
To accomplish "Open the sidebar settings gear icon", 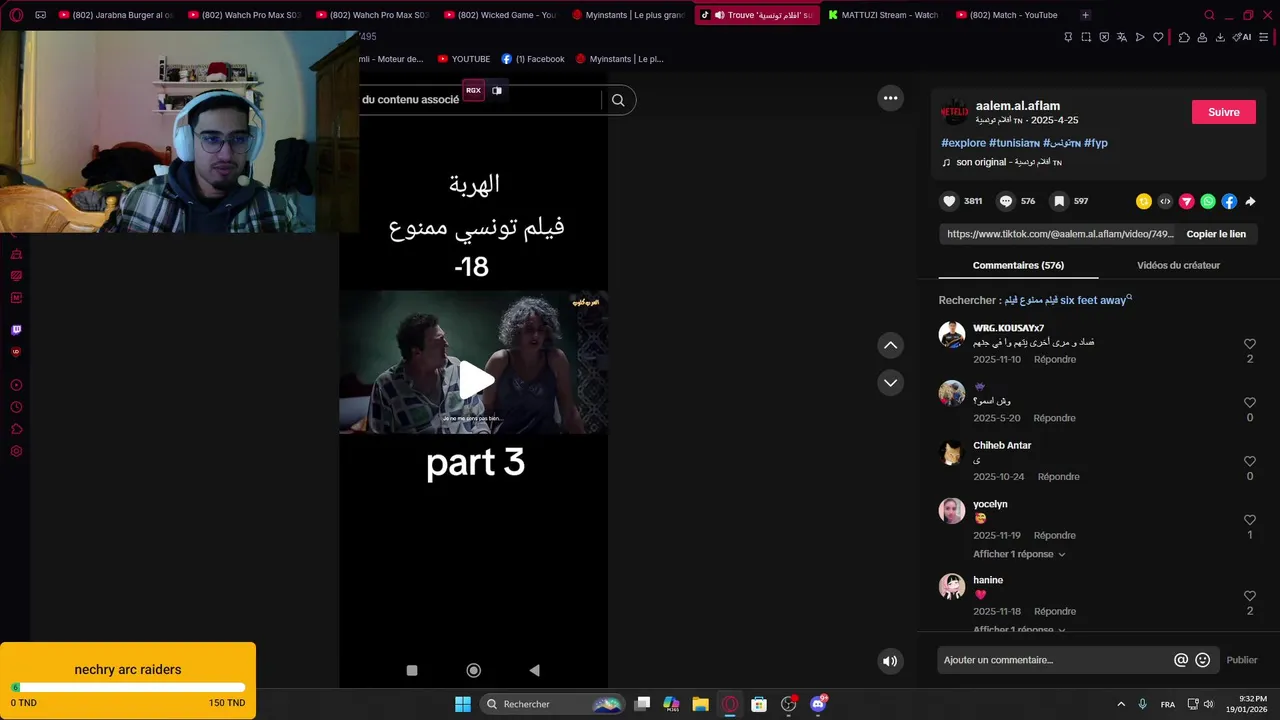I will 16,452.
